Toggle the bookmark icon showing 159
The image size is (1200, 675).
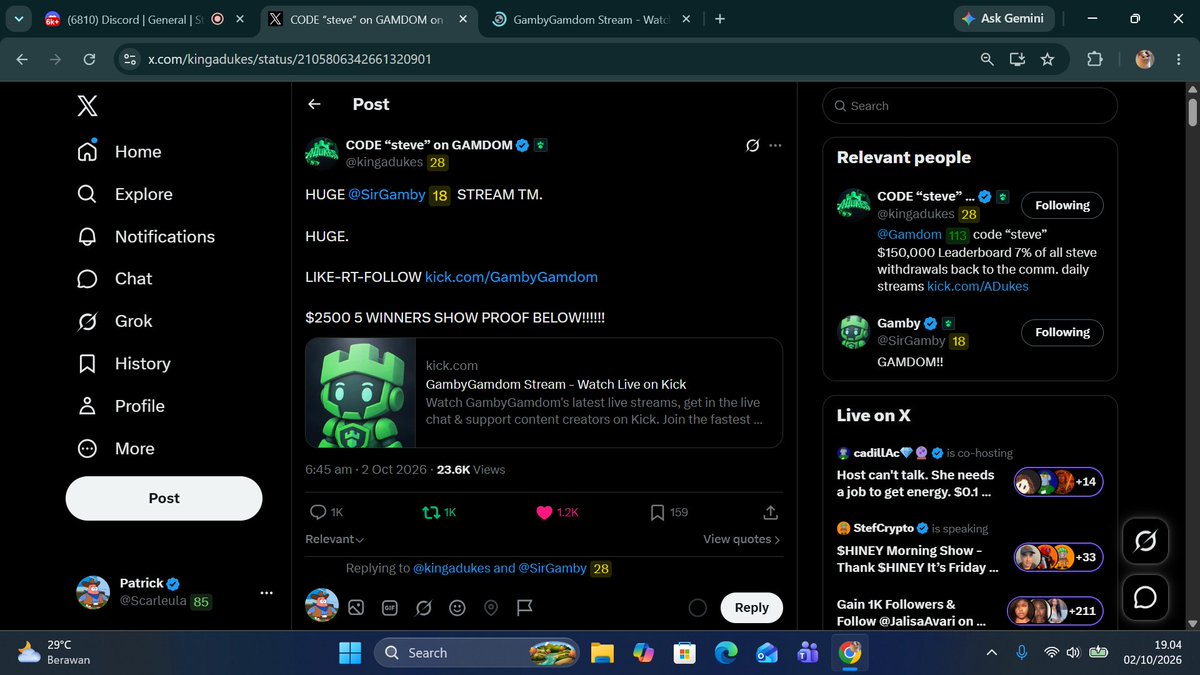[669, 512]
